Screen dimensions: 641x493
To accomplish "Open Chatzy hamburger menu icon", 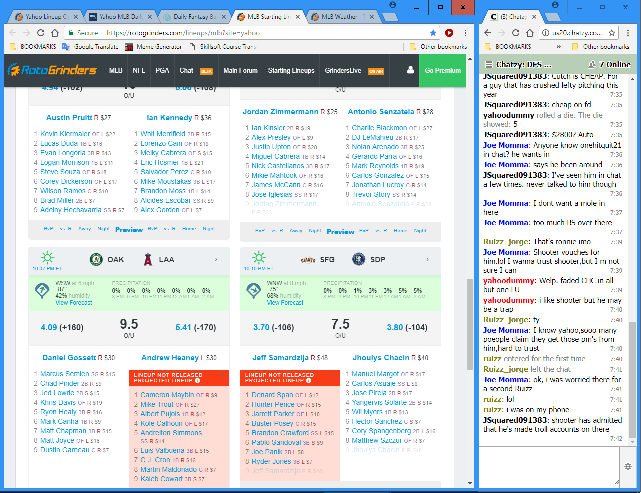I will click(x=488, y=65).
